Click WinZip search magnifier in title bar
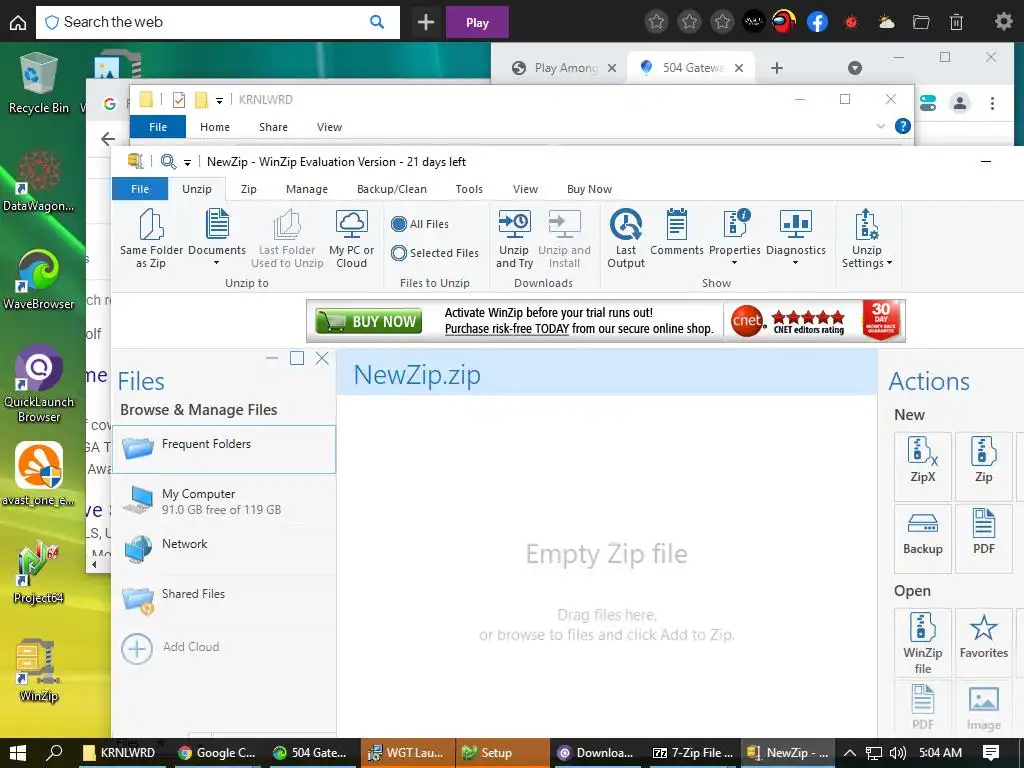 click(168, 161)
